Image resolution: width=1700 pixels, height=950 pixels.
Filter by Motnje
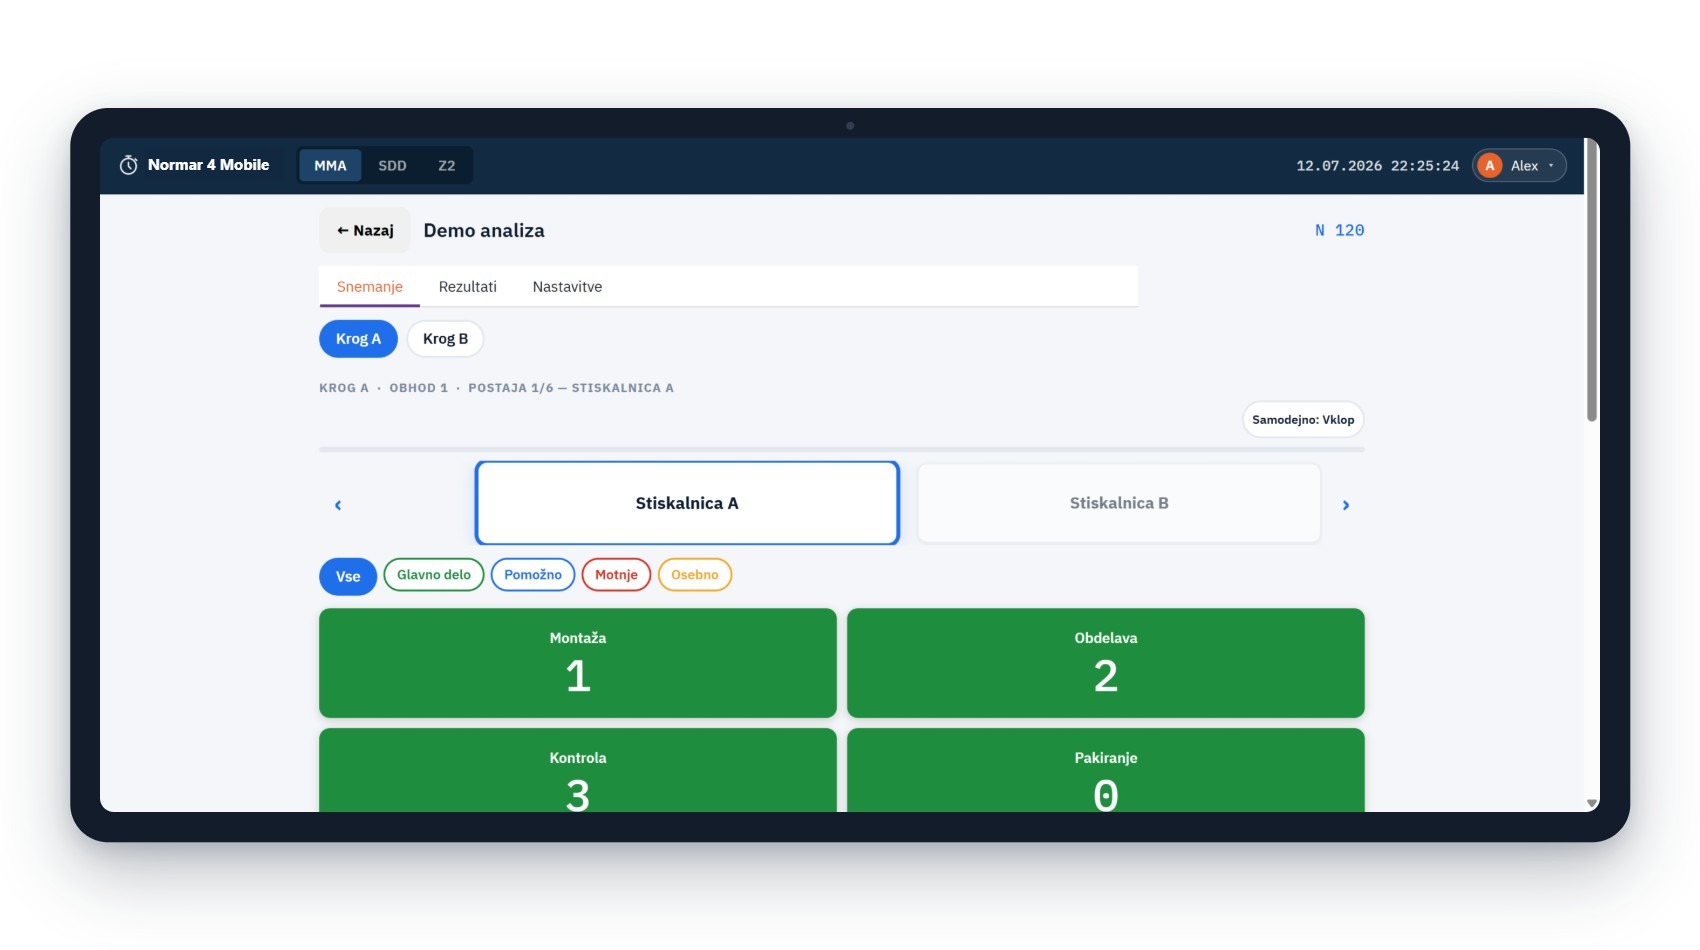(616, 575)
